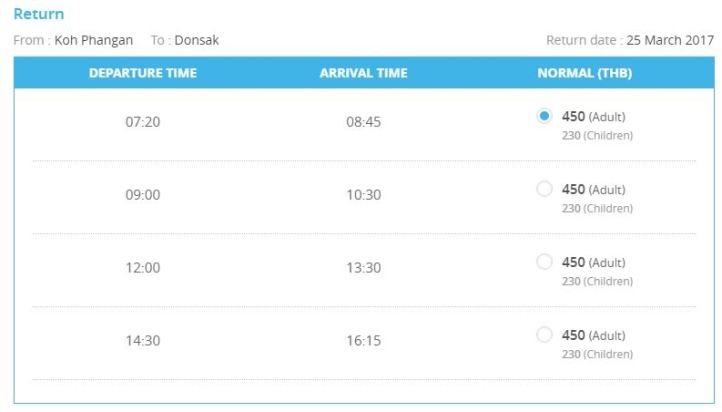Click the Return section heading
This screenshot has height=412, width=722.
pyautogui.click(x=39, y=15)
